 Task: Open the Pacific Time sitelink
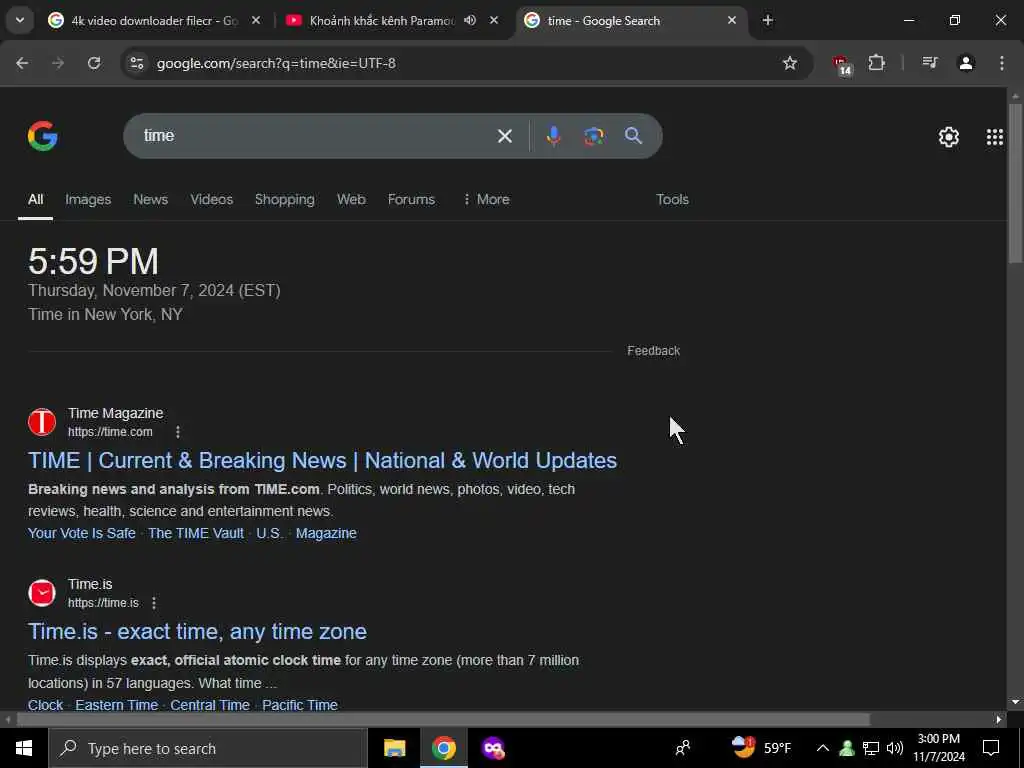coord(300,705)
